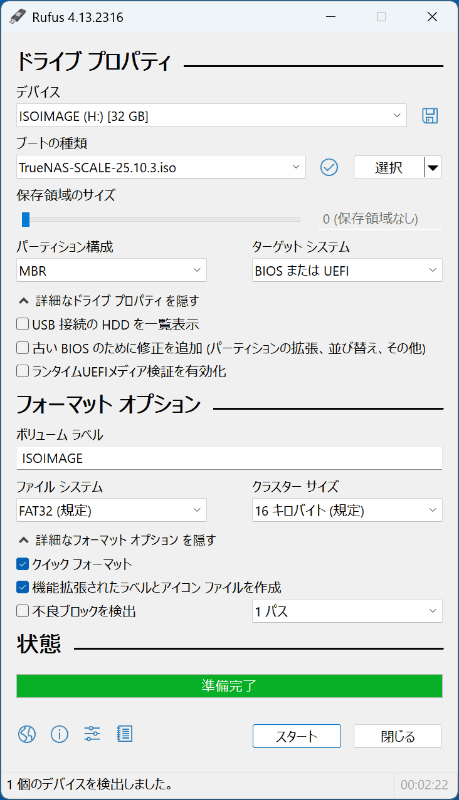Click the フォーマット オプション heading

pyautogui.click(x=109, y=404)
